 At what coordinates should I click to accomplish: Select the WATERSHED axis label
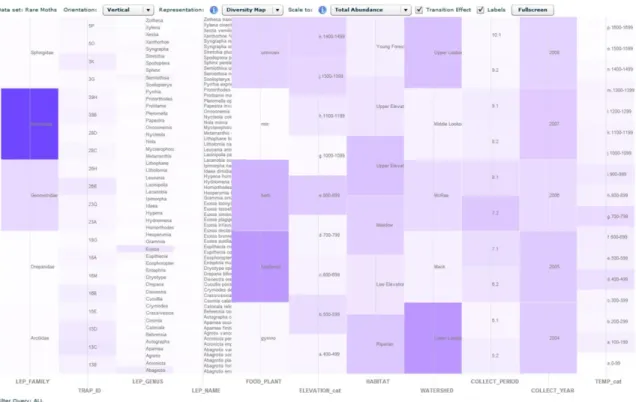[x=436, y=390]
